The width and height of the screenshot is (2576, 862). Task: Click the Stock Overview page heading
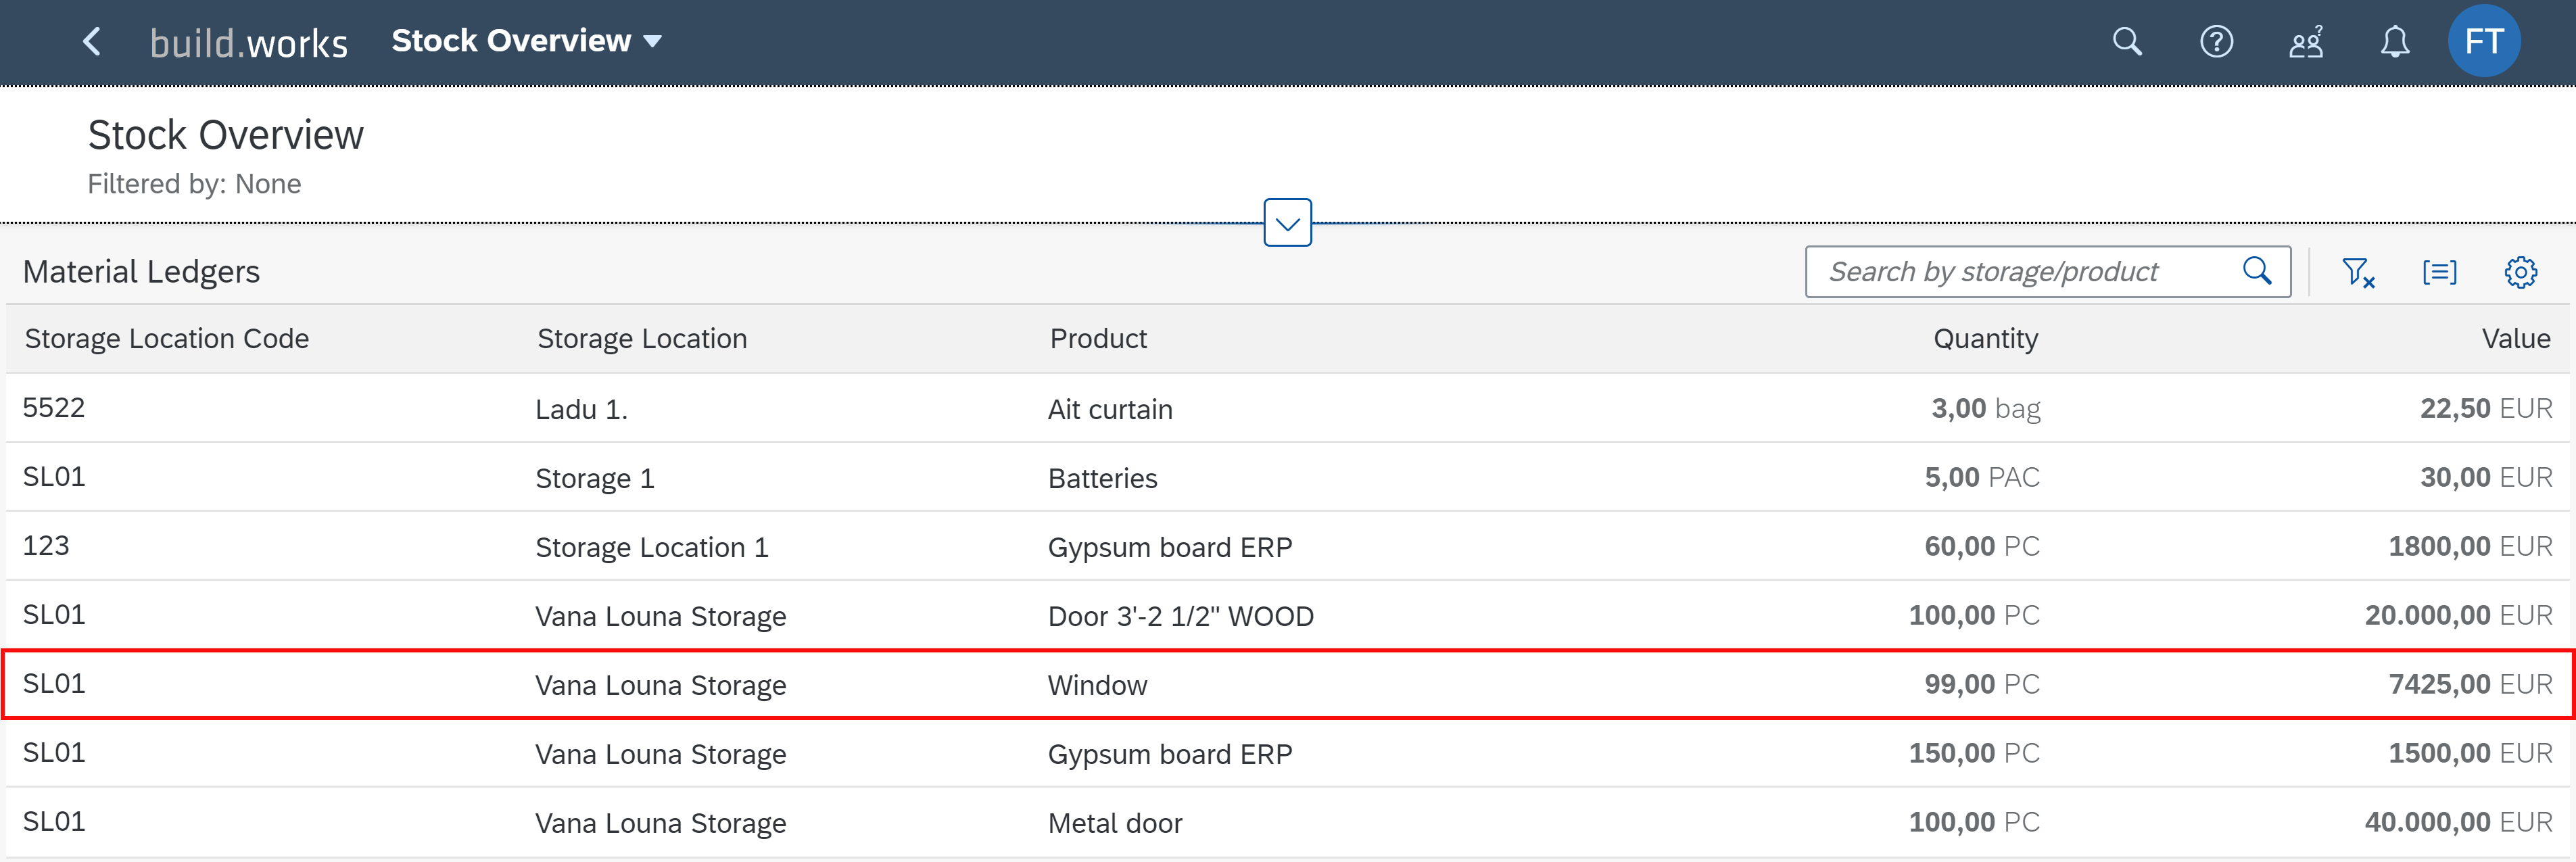click(226, 135)
